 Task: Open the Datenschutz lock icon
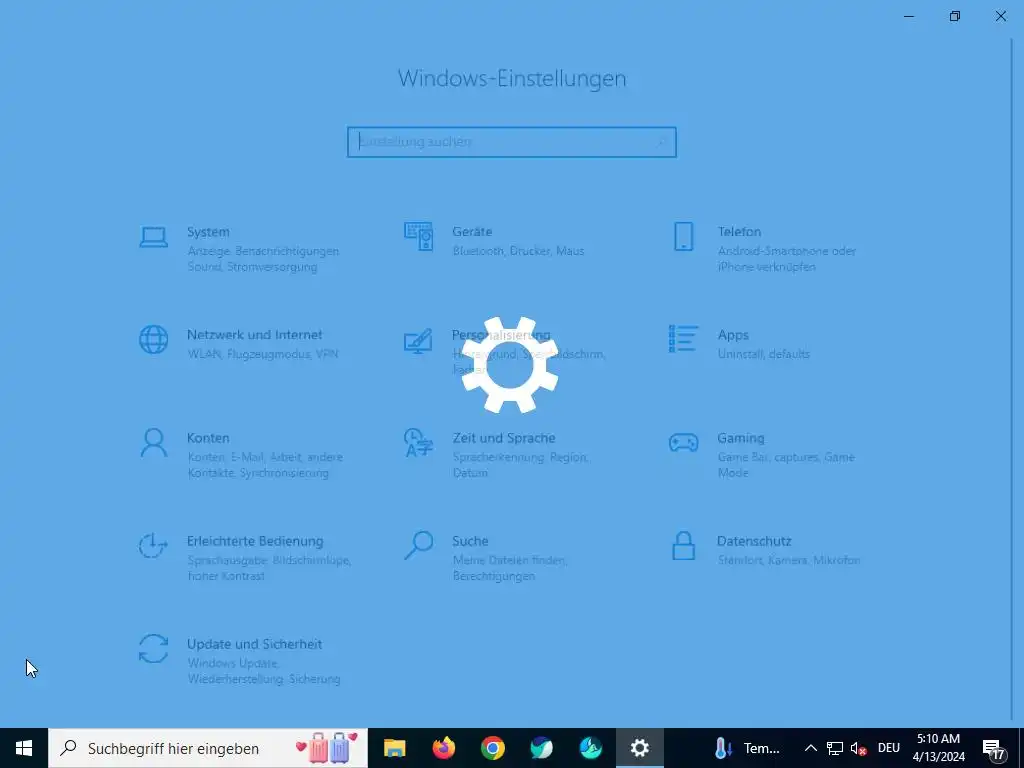[x=683, y=546]
